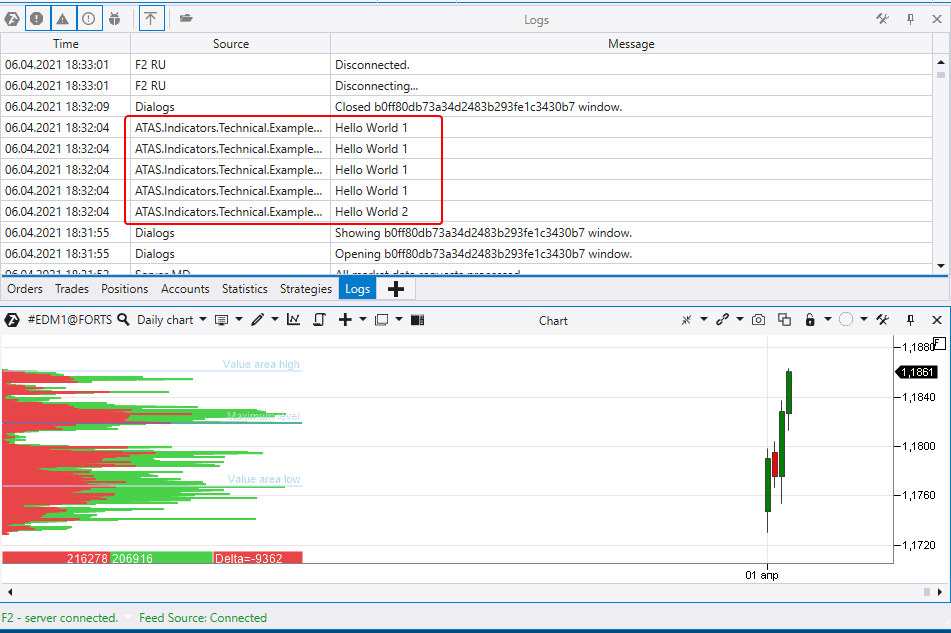Viewport: 951px width, 633px height.
Task: Click the lock icon to lock the chart
Action: point(810,319)
